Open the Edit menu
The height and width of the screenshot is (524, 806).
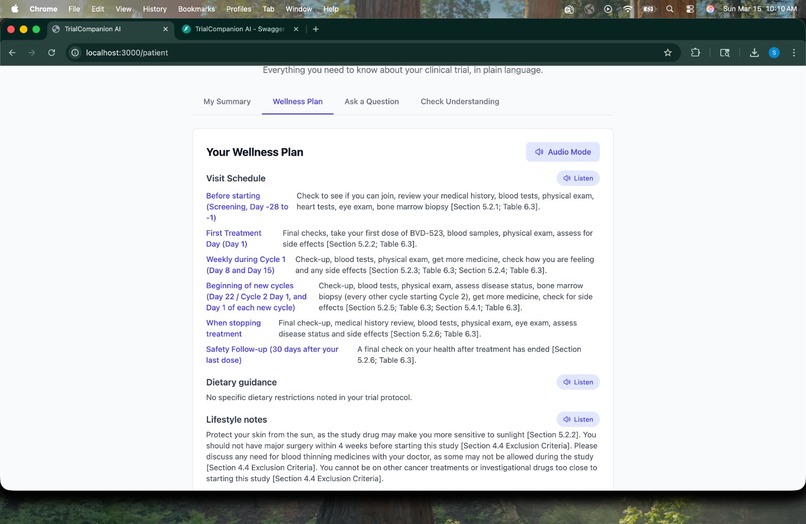coord(98,9)
